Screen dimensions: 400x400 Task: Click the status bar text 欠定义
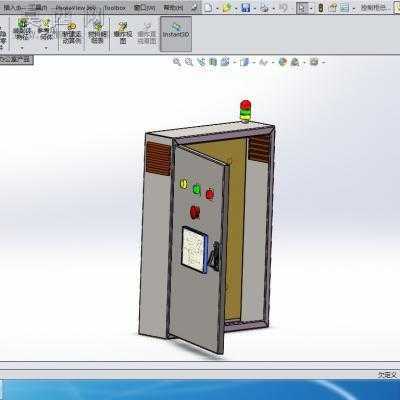tap(388, 375)
